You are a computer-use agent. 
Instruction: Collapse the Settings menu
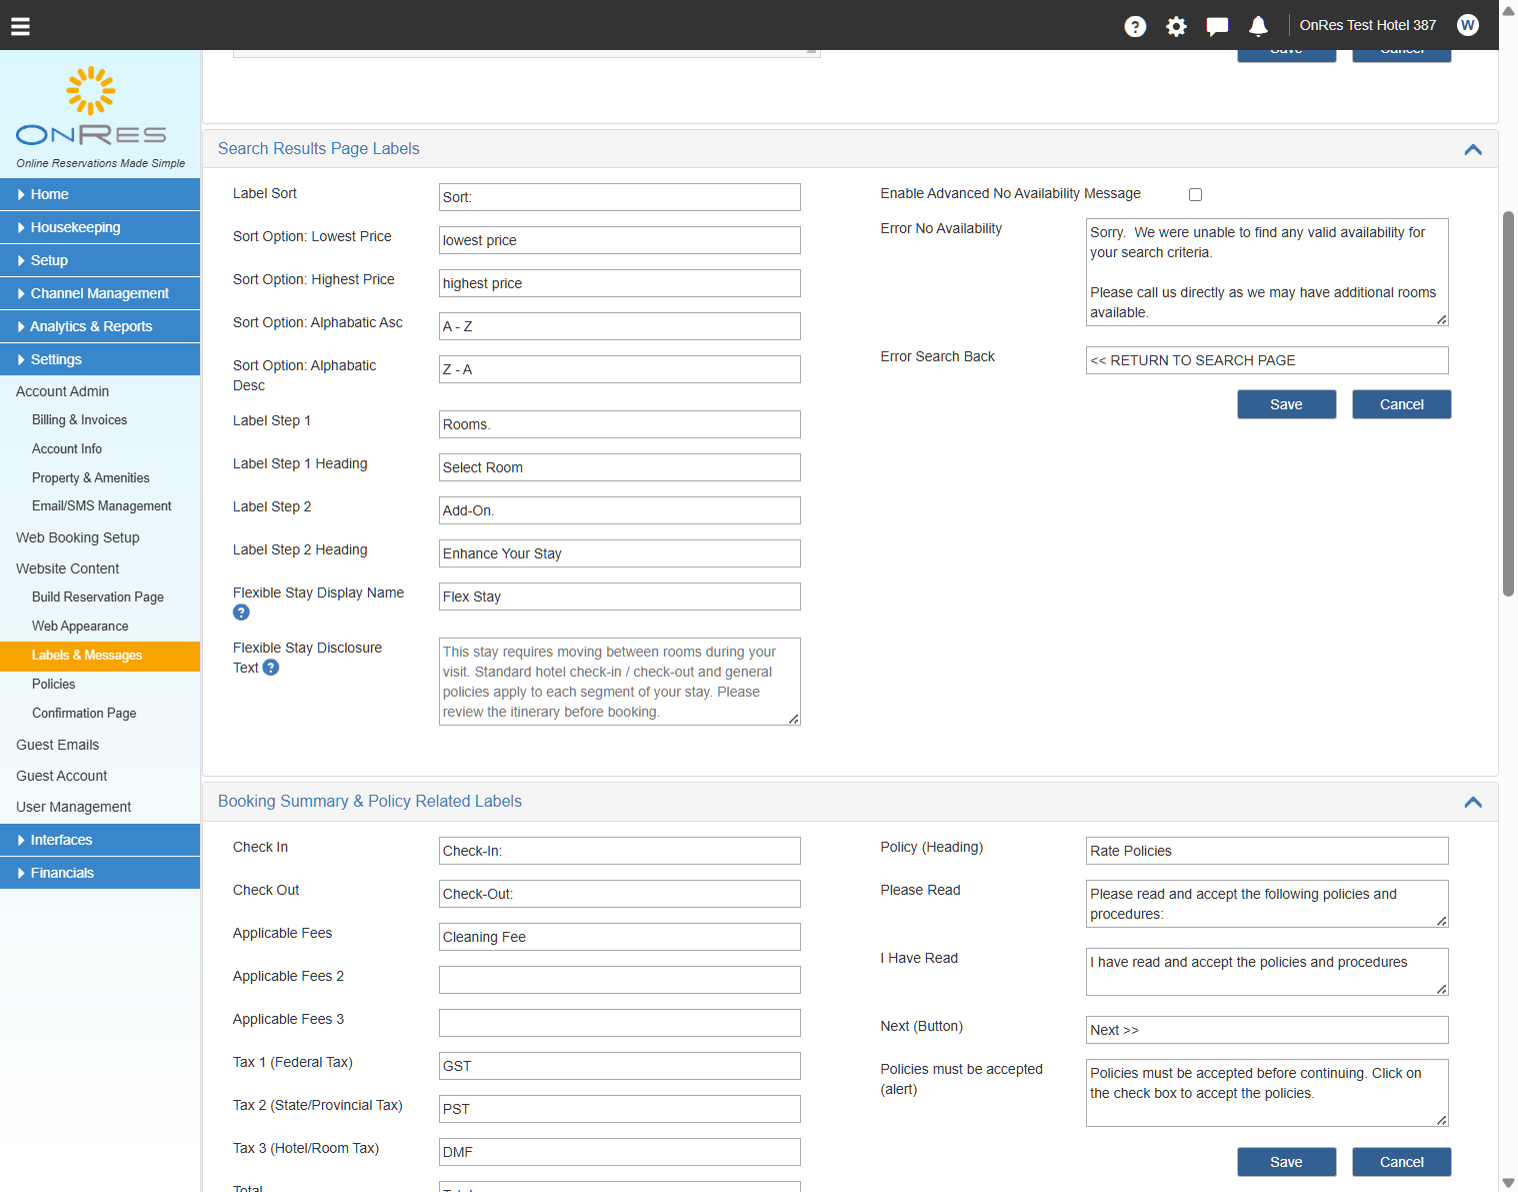tap(100, 359)
